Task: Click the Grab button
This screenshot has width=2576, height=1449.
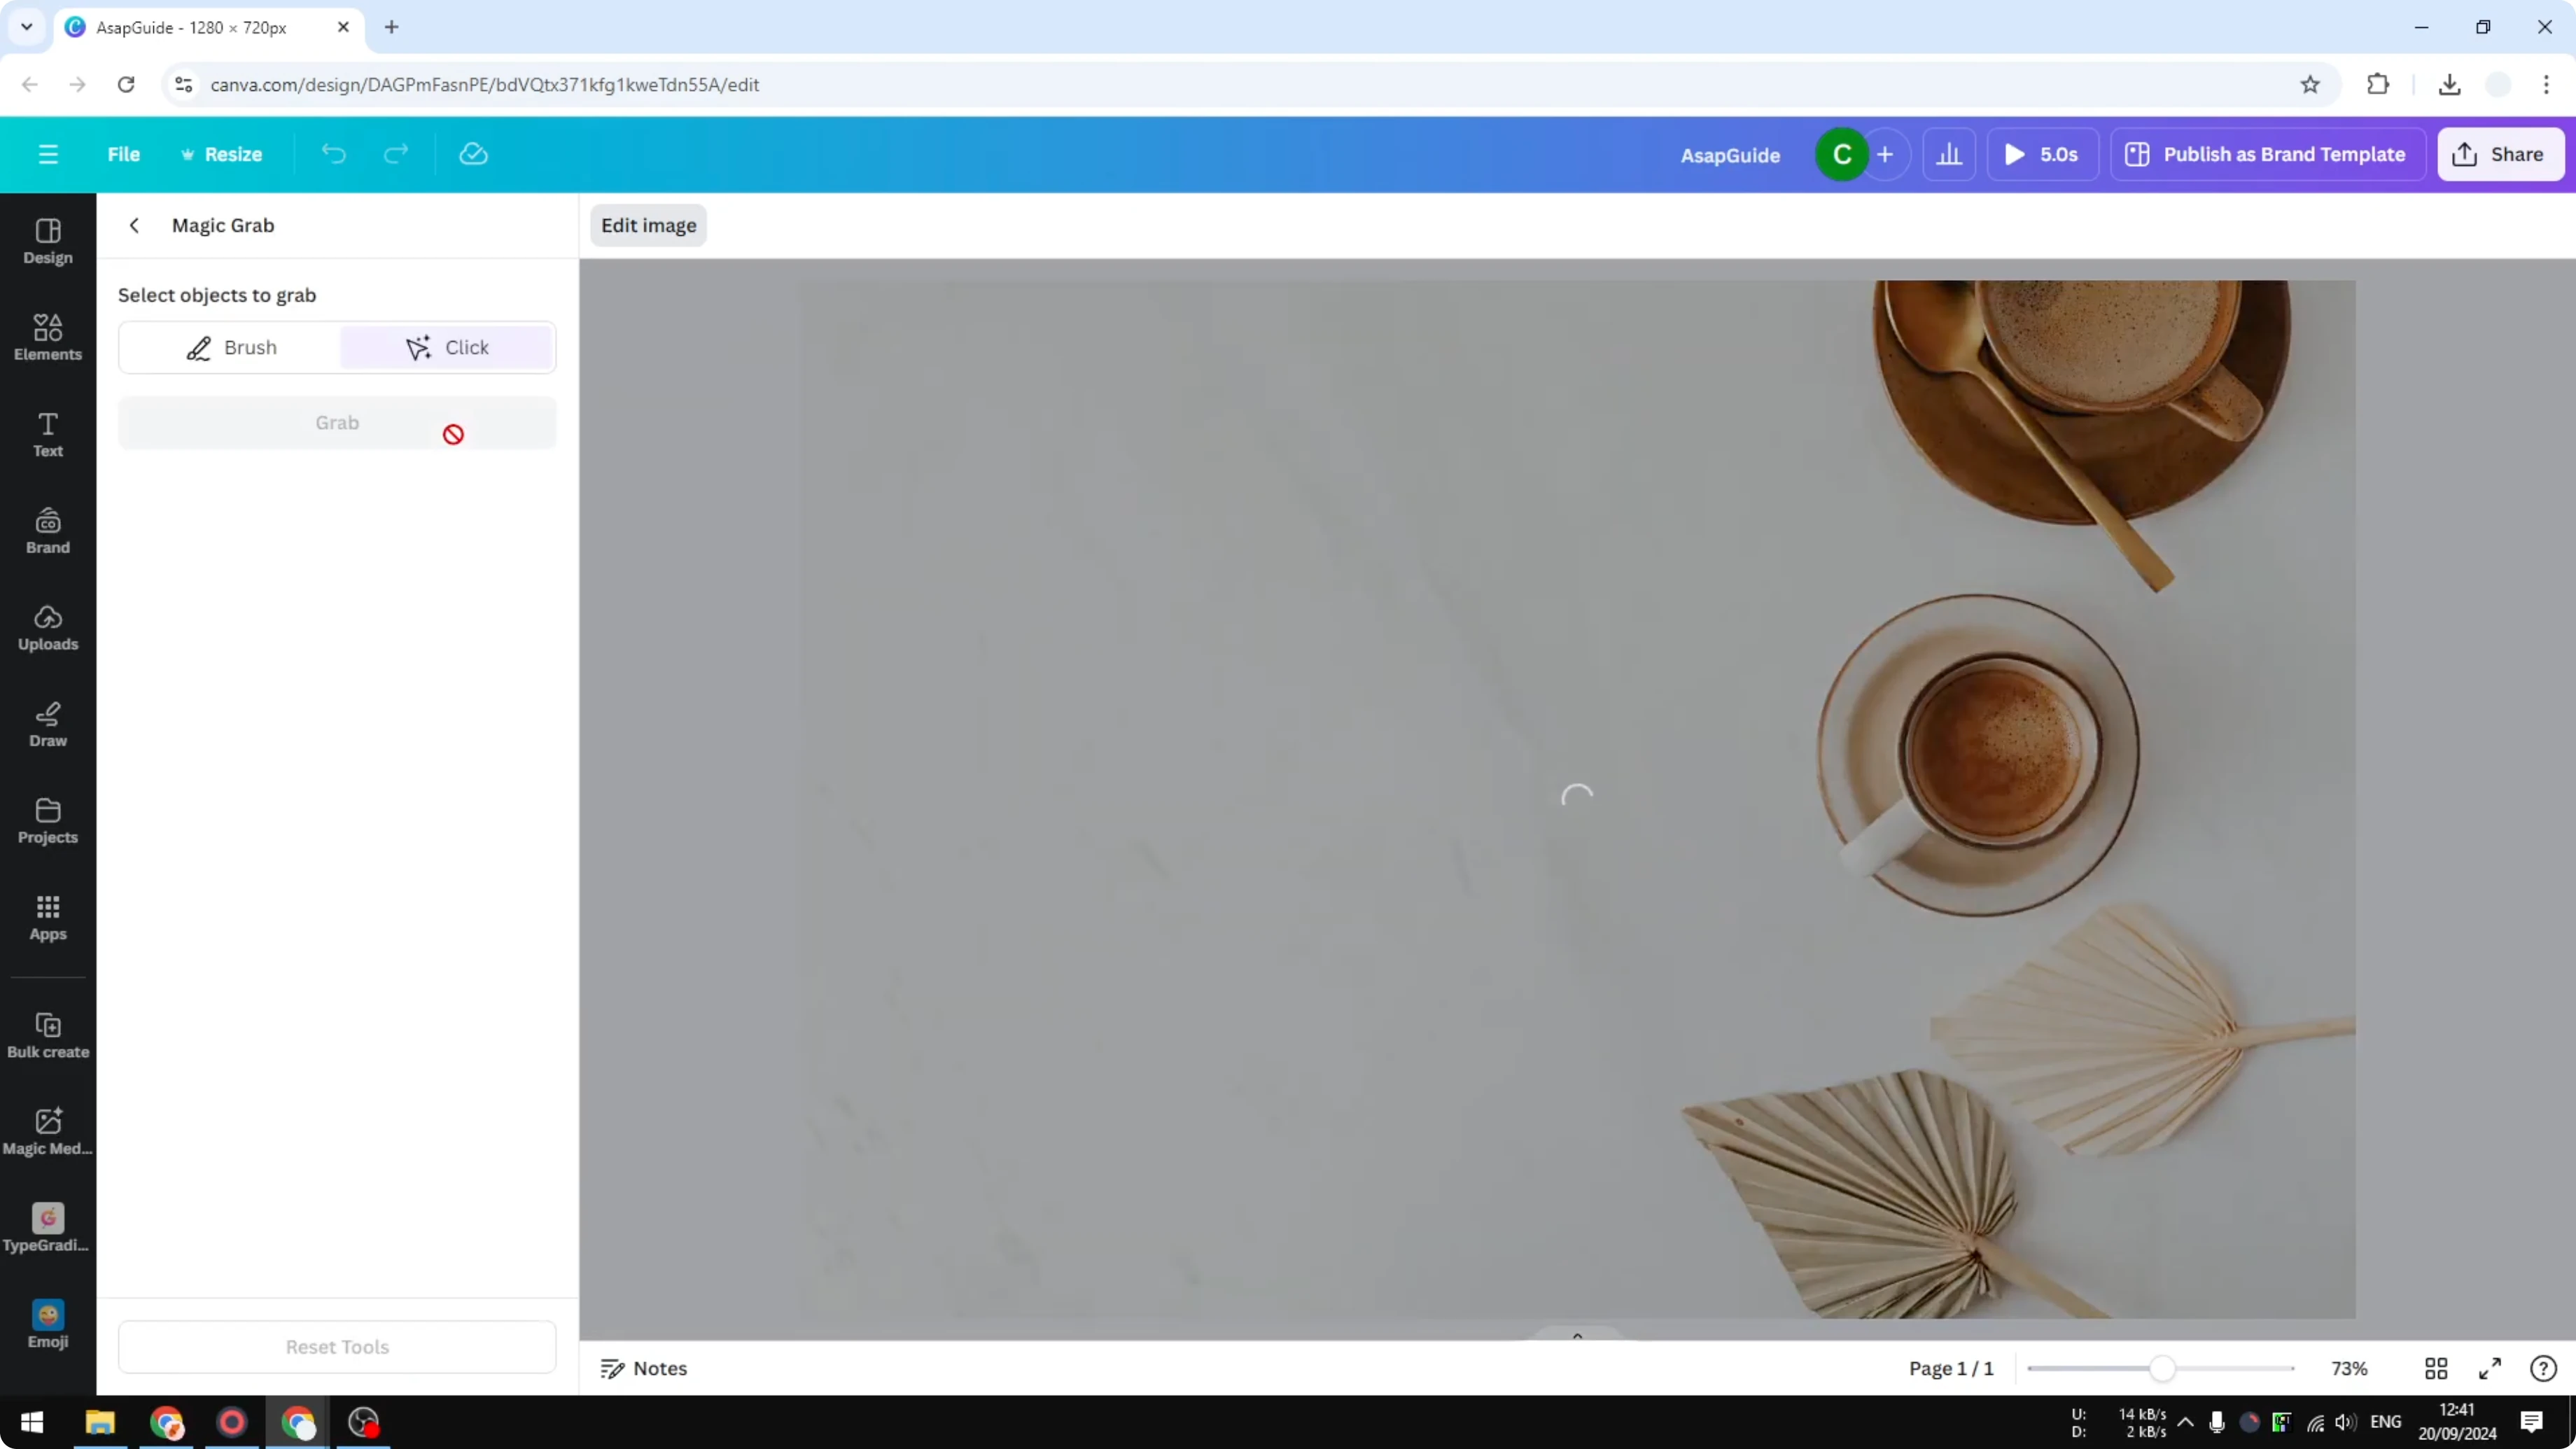Action: point(337,423)
